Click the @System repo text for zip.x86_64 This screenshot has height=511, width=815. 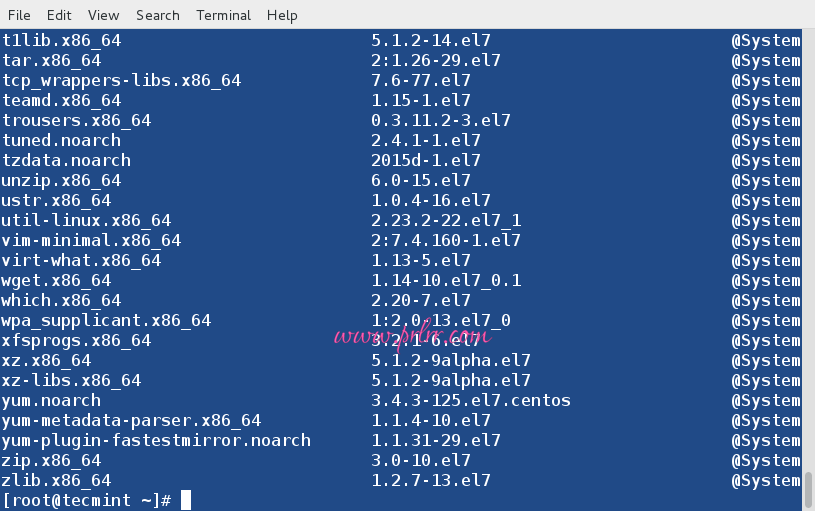pyautogui.click(x=765, y=460)
